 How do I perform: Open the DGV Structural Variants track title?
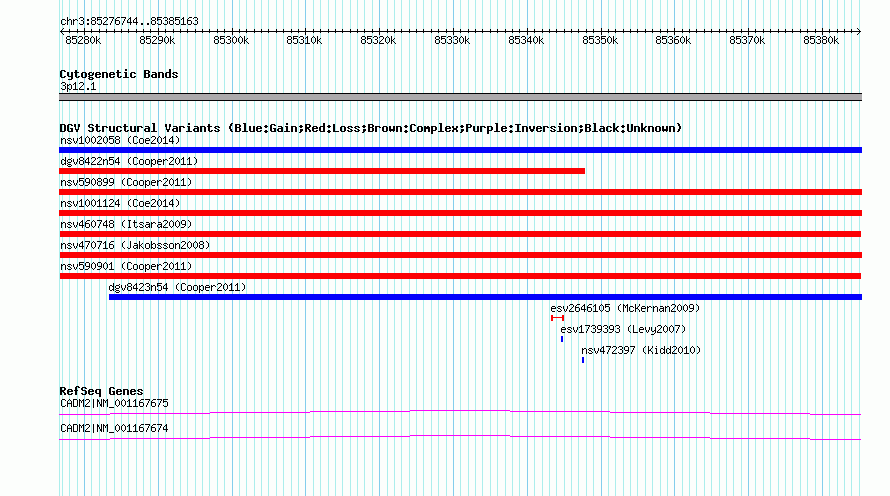pos(371,128)
